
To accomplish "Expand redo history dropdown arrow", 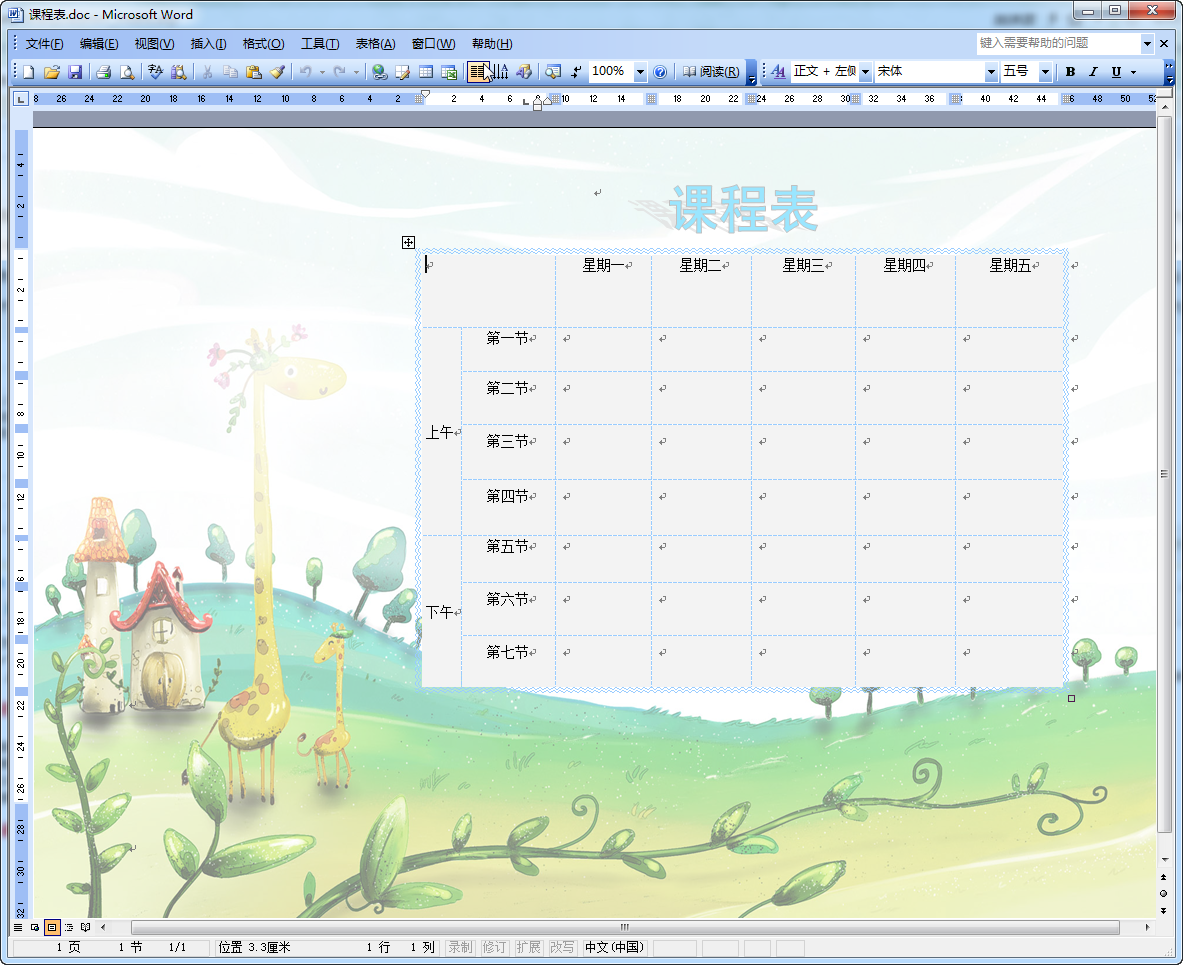I will coord(355,72).
